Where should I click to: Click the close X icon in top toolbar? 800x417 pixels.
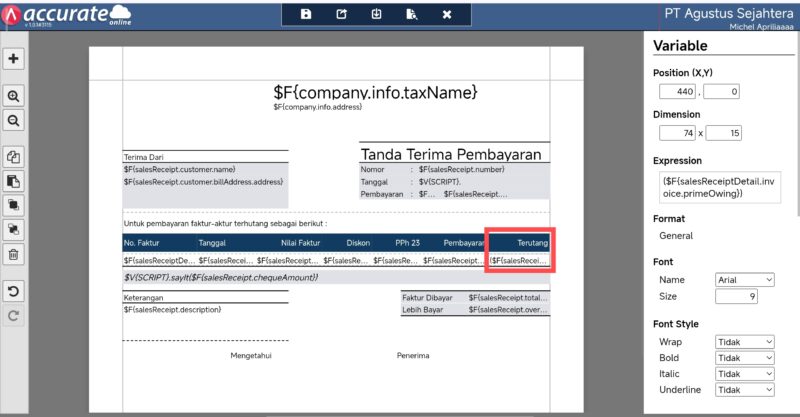[x=447, y=14]
